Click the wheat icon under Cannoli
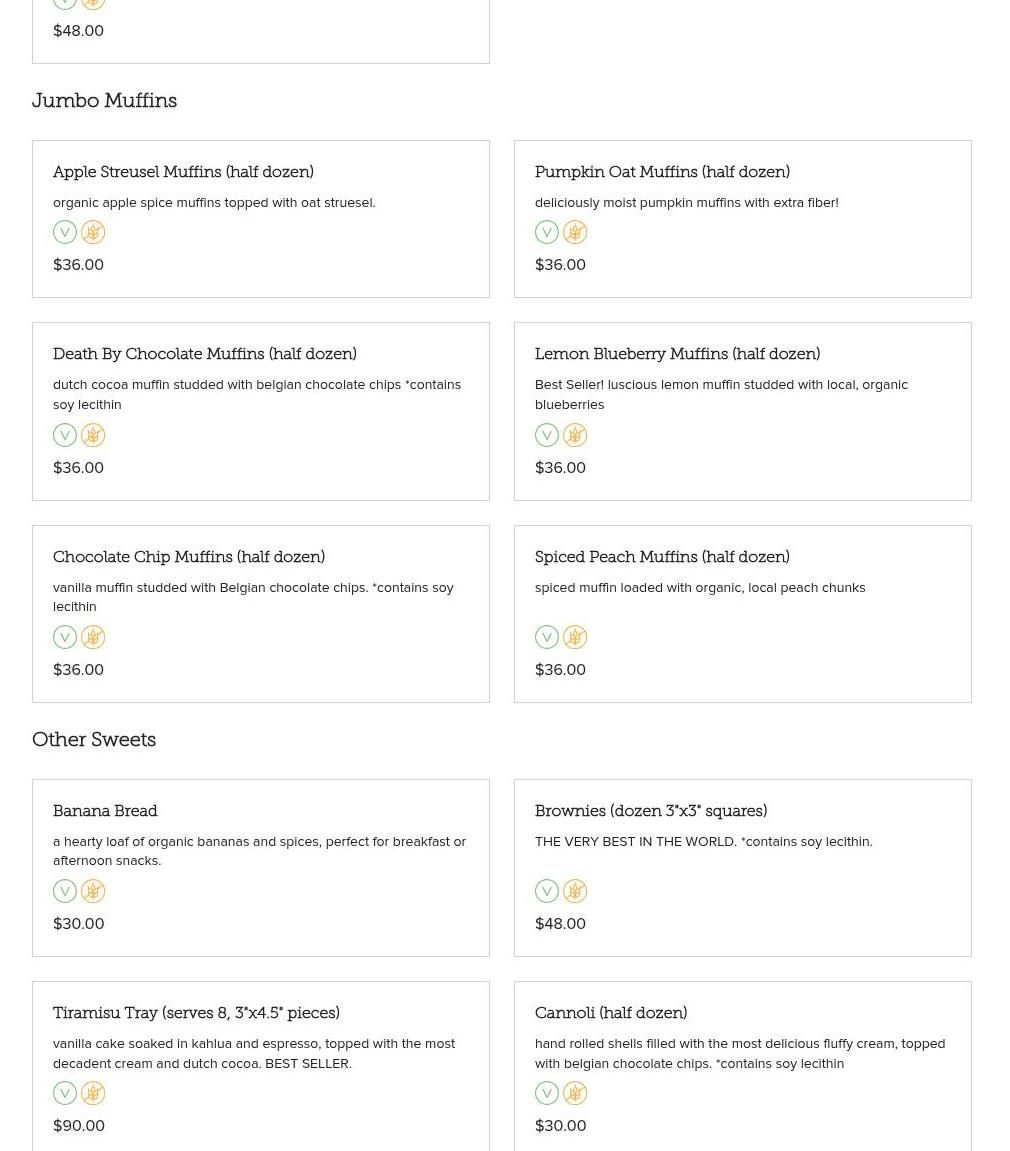This screenshot has height=1151, width=1010. point(575,1093)
